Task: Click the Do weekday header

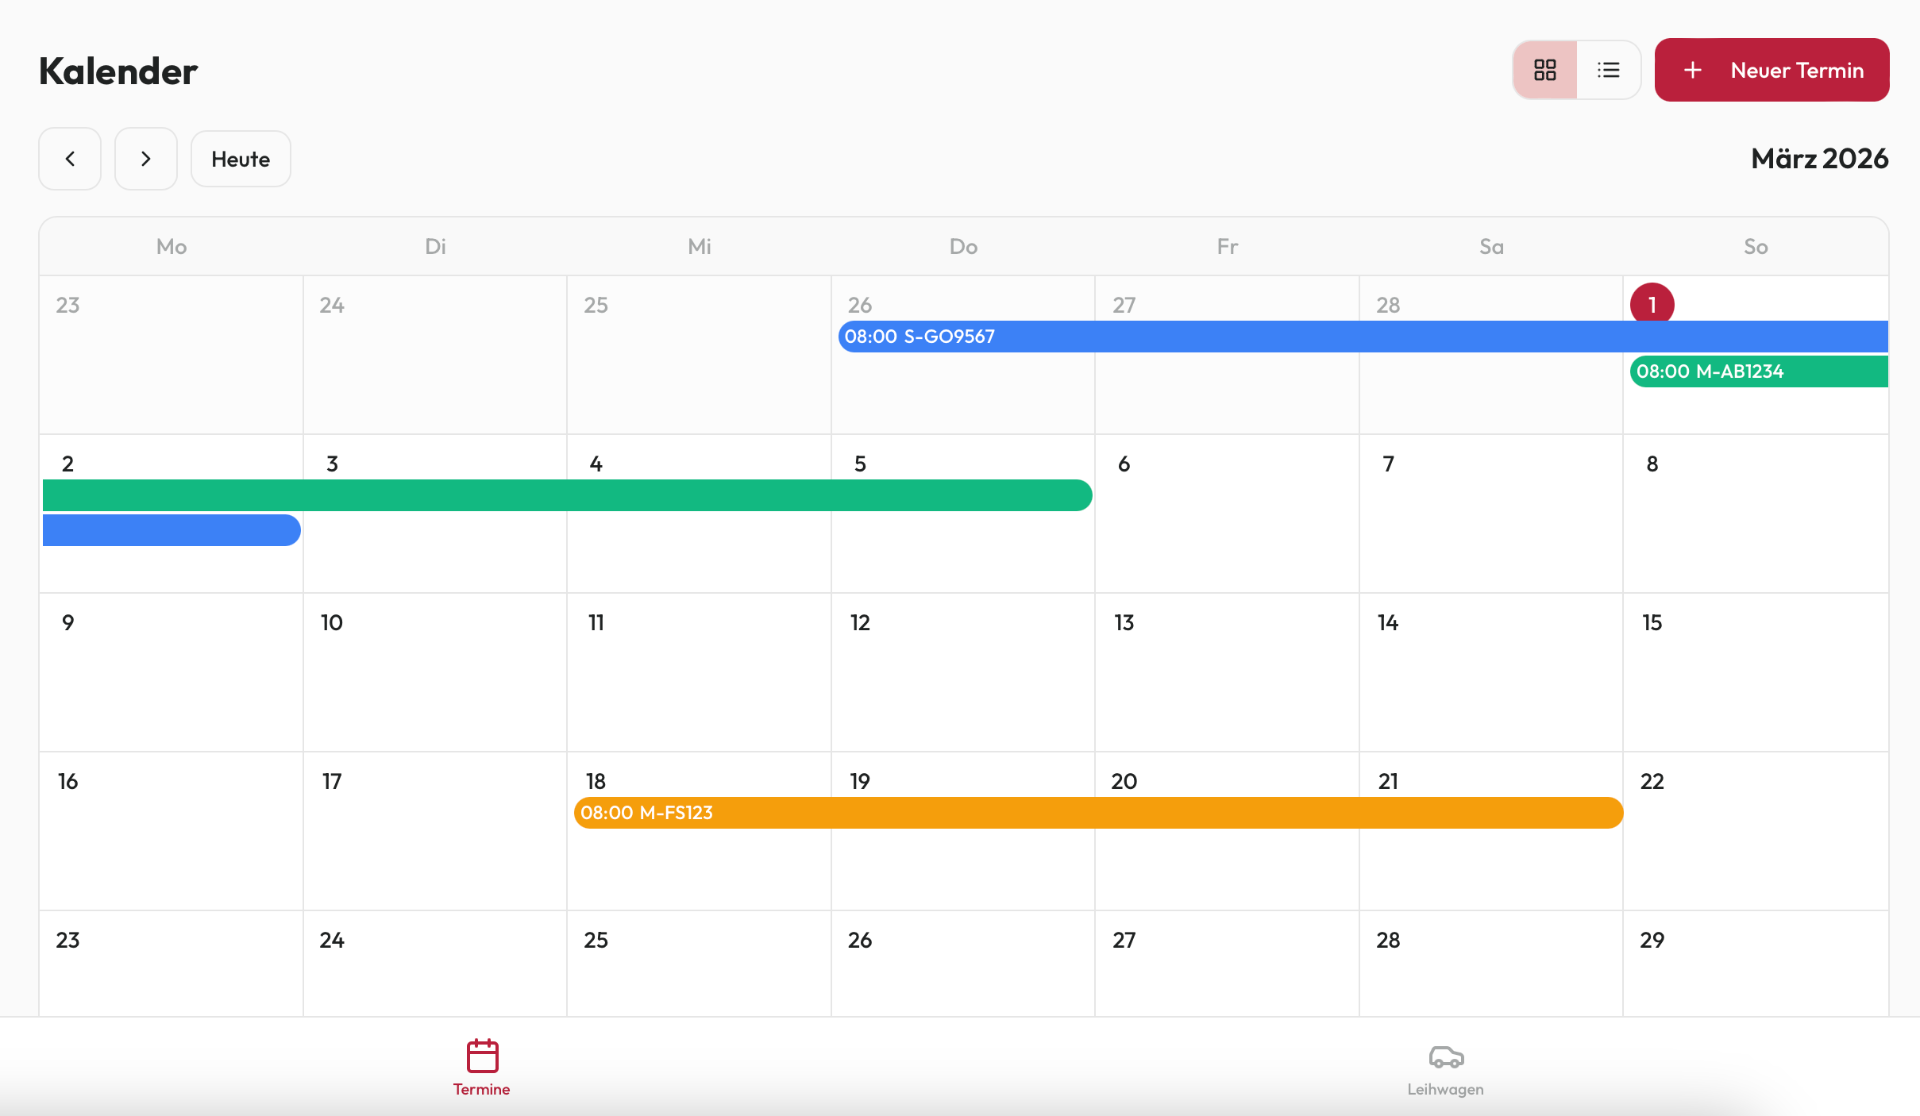Action: (963, 246)
